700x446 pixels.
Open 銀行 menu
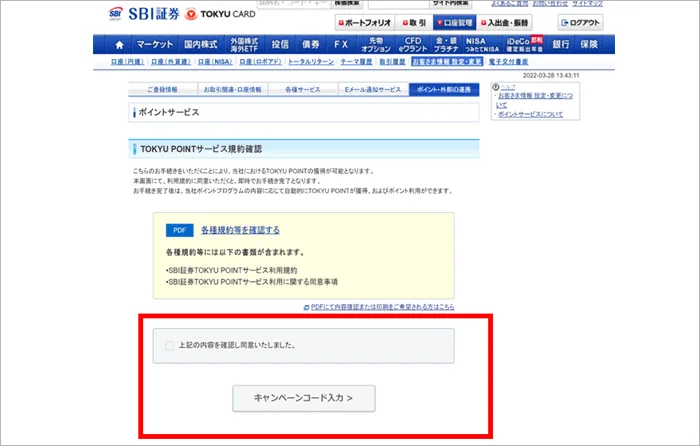click(561, 44)
